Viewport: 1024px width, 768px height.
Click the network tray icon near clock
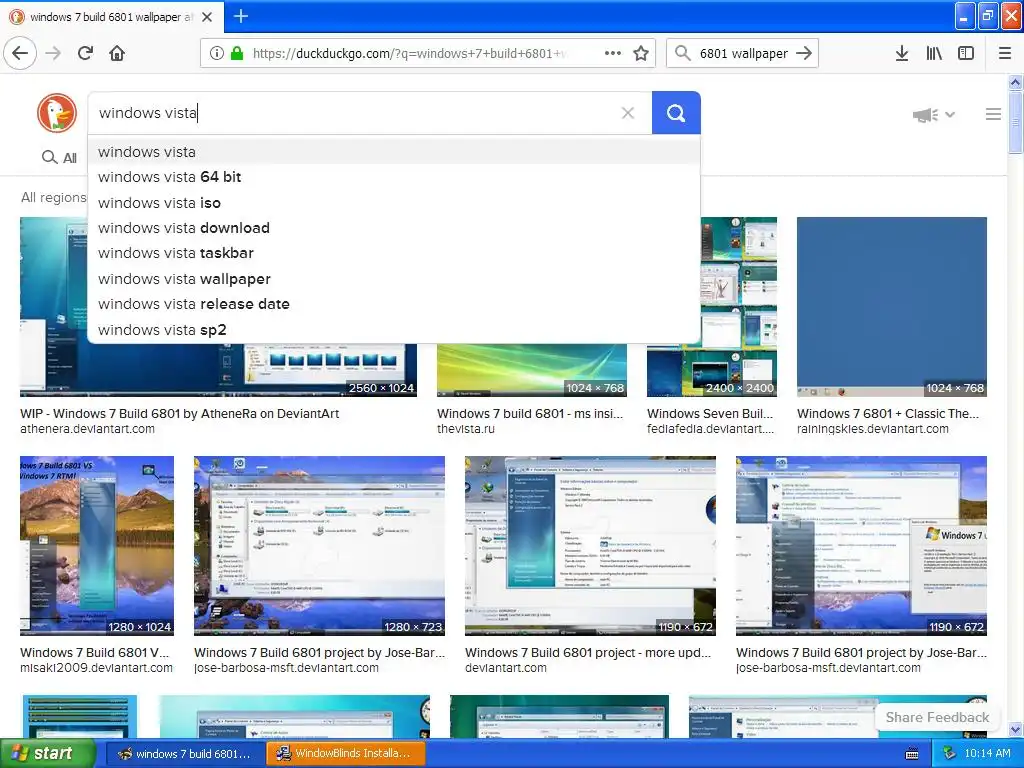[949, 754]
